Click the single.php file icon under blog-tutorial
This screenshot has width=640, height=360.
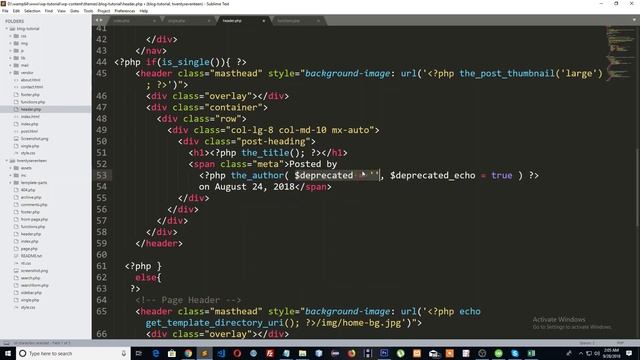(x=16, y=146)
